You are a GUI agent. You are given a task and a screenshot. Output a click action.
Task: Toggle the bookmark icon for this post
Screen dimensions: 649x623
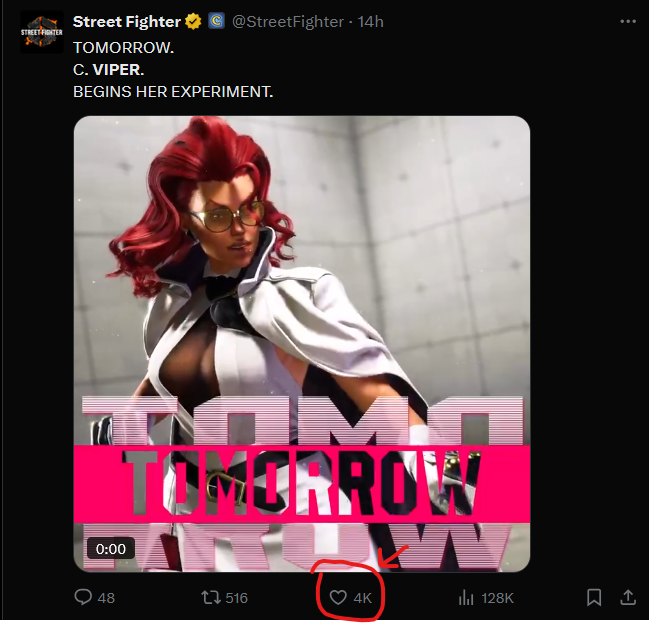click(x=594, y=597)
